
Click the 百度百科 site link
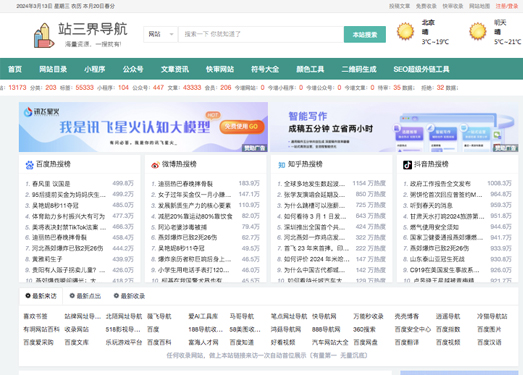click(x=159, y=343)
